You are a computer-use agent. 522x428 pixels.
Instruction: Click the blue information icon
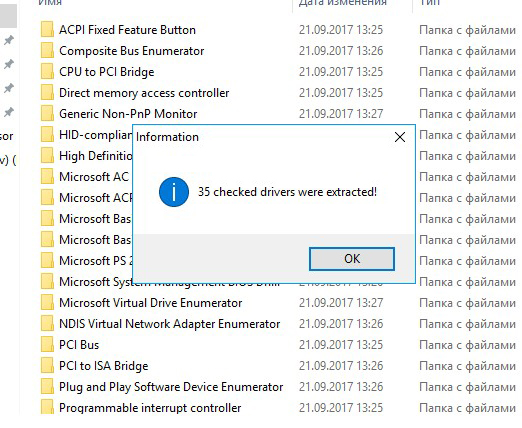click(174, 192)
